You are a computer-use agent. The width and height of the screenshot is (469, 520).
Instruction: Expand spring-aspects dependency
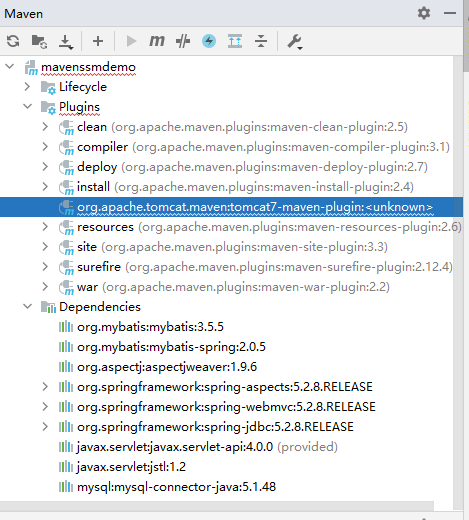pos(45,387)
